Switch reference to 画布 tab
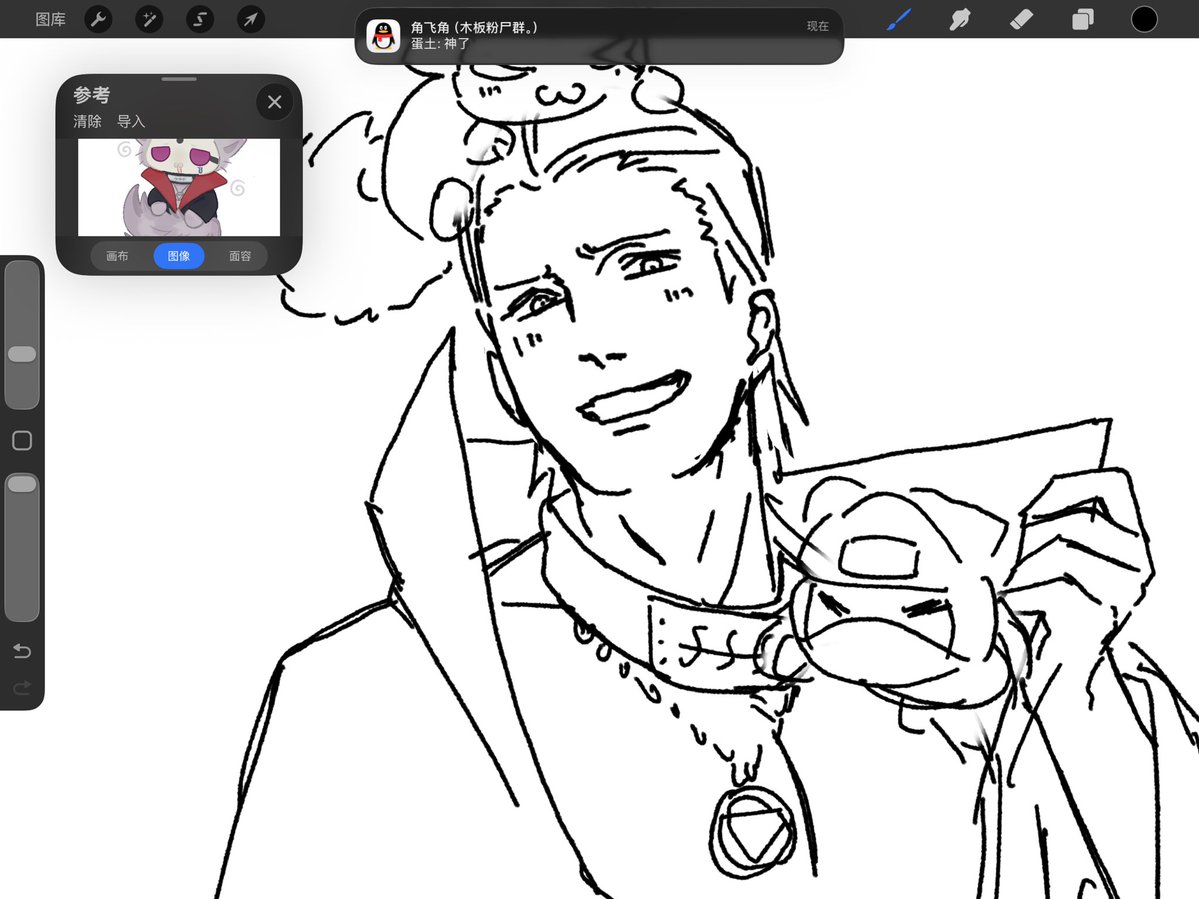Screen dimensions: 1199x899 coord(117,255)
